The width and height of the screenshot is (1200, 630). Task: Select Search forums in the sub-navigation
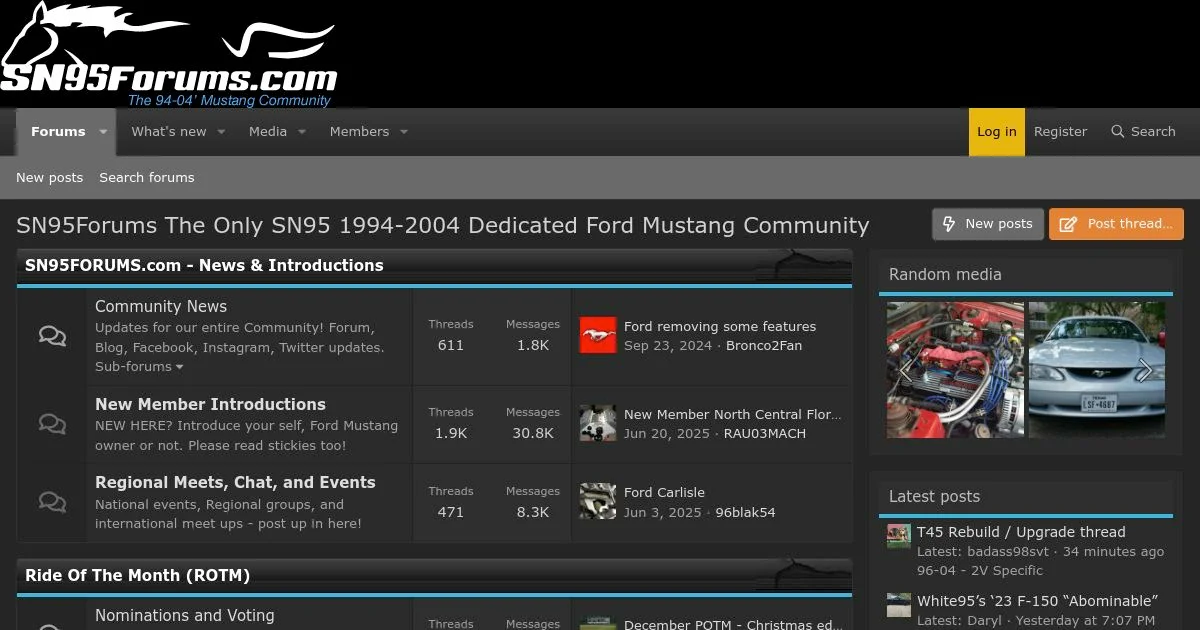tap(147, 178)
